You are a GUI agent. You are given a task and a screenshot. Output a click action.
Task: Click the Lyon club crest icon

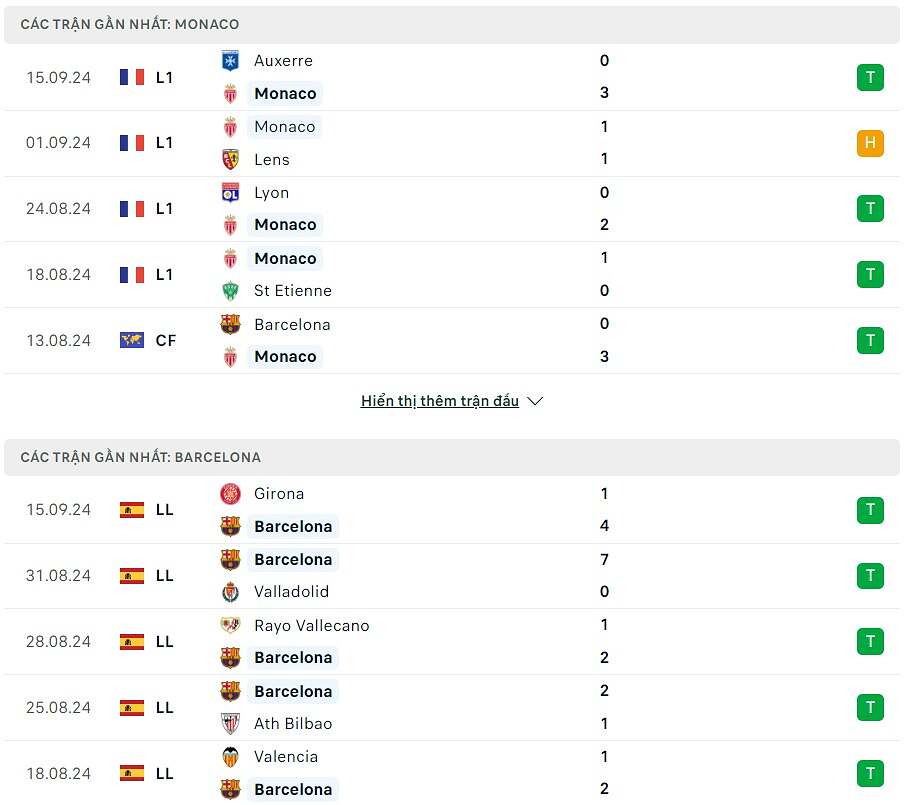click(x=230, y=193)
